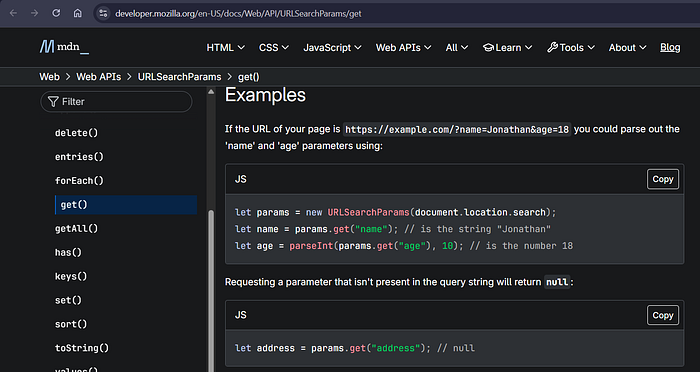Click the filter funnel icon
The width and height of the screenshot is (700, 372).
(x=53, y=102)
